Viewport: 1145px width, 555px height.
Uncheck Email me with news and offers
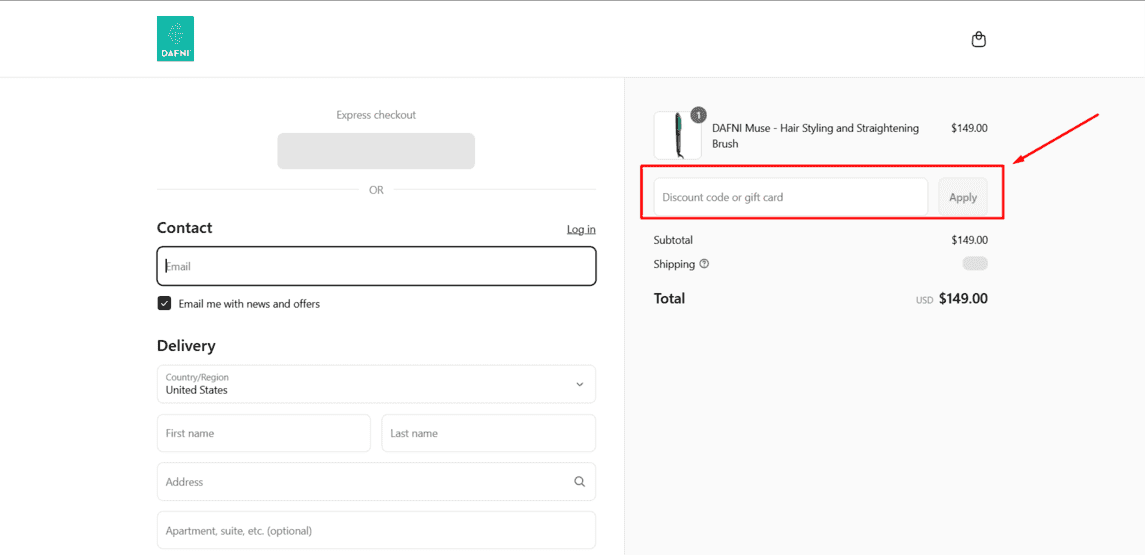[x=164, y=304]
